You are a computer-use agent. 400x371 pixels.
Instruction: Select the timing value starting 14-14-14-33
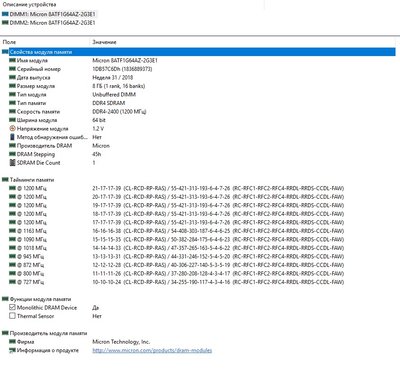tap(218, 248)
